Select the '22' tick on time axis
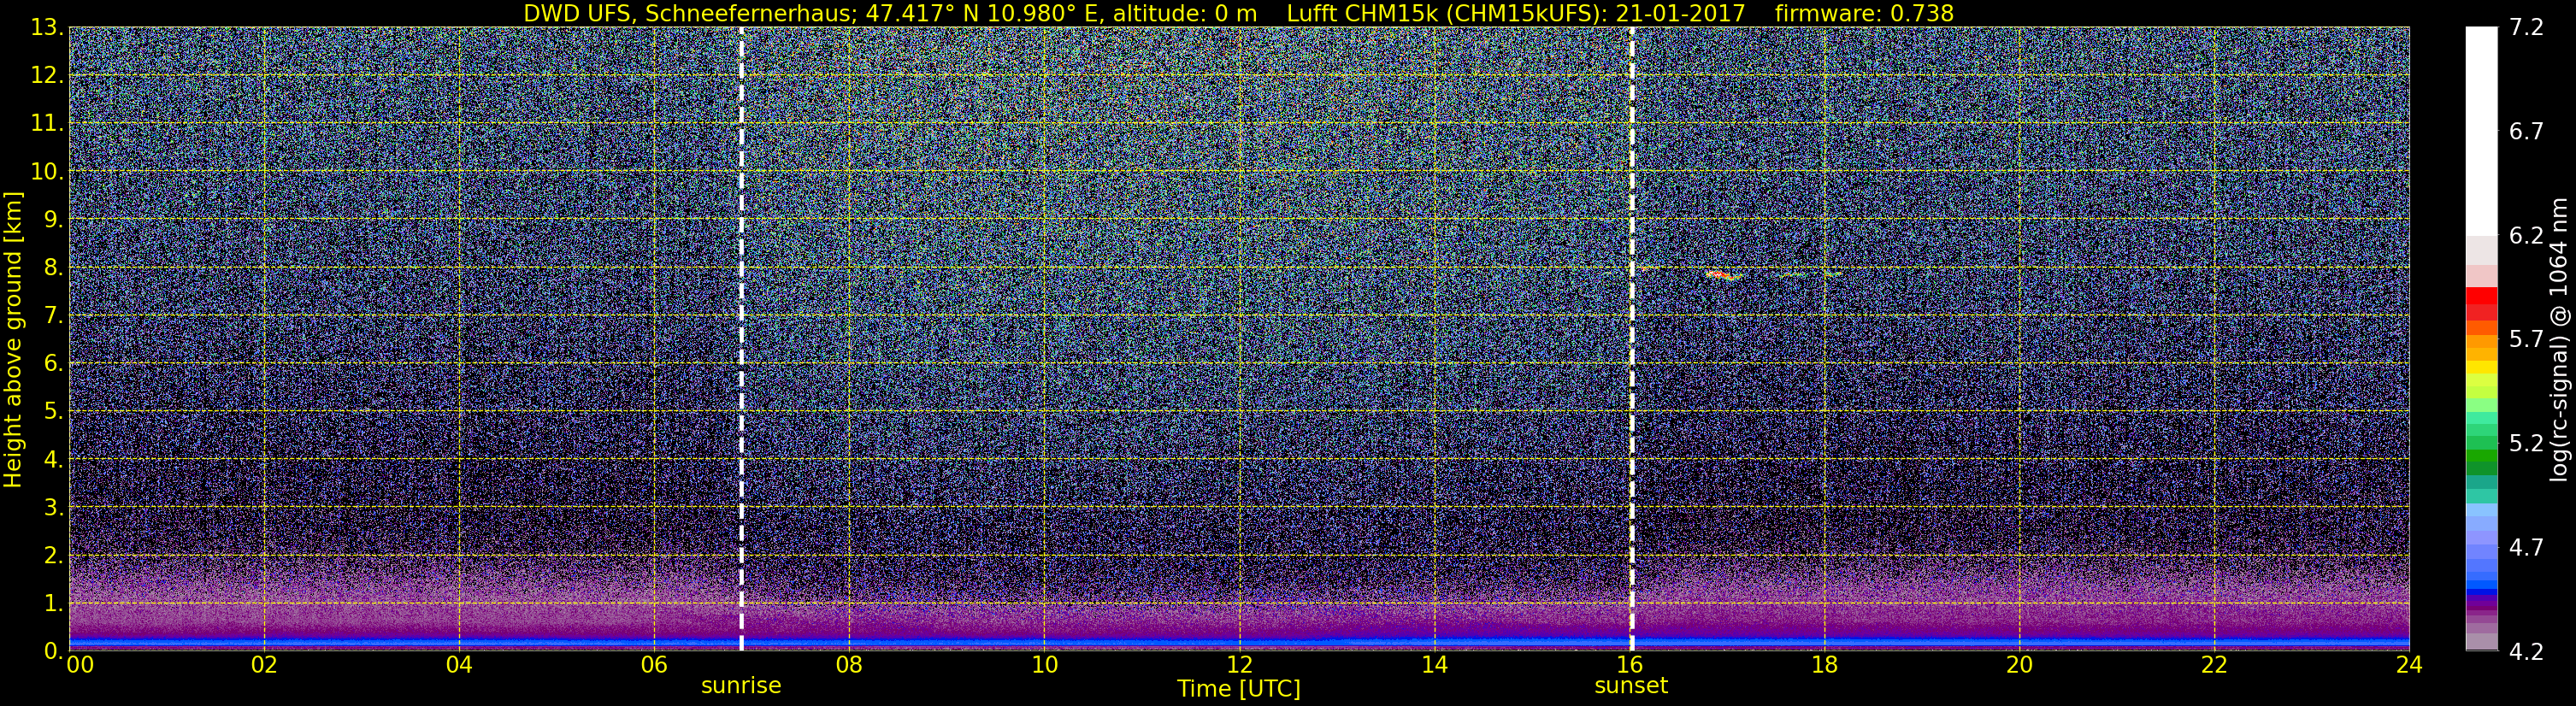Screen dimensions: 2576x706 [2214, 665]
